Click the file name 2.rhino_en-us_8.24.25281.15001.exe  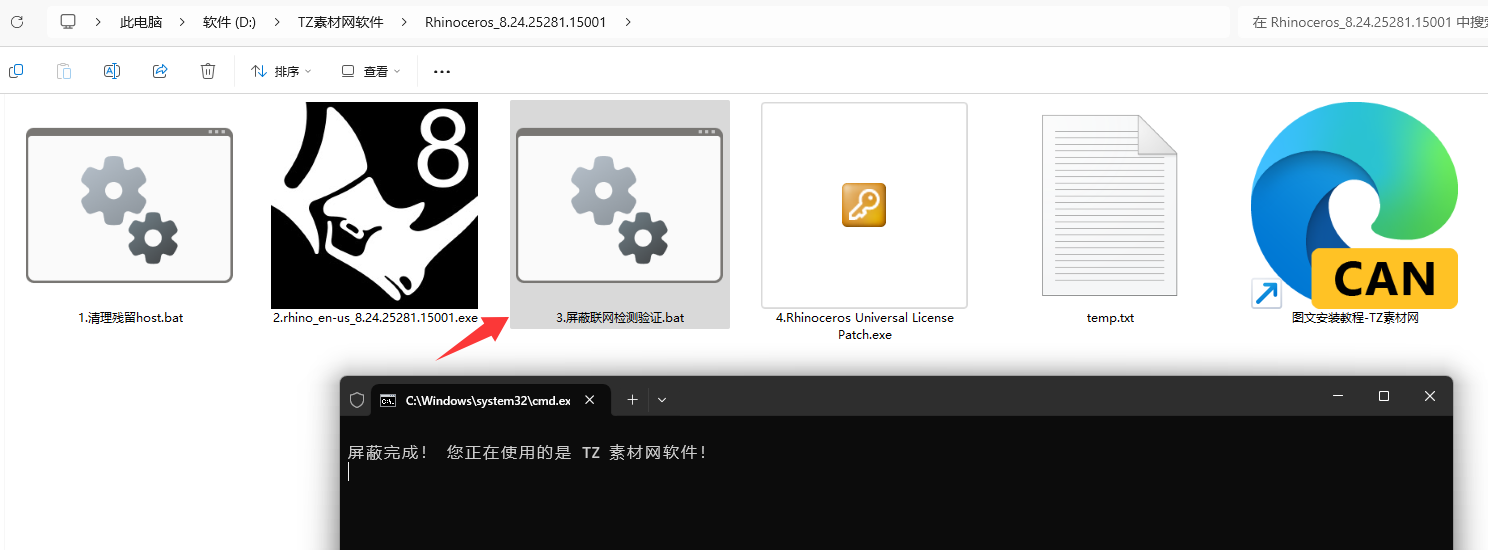pyautogui.click(x=375, y=318)
